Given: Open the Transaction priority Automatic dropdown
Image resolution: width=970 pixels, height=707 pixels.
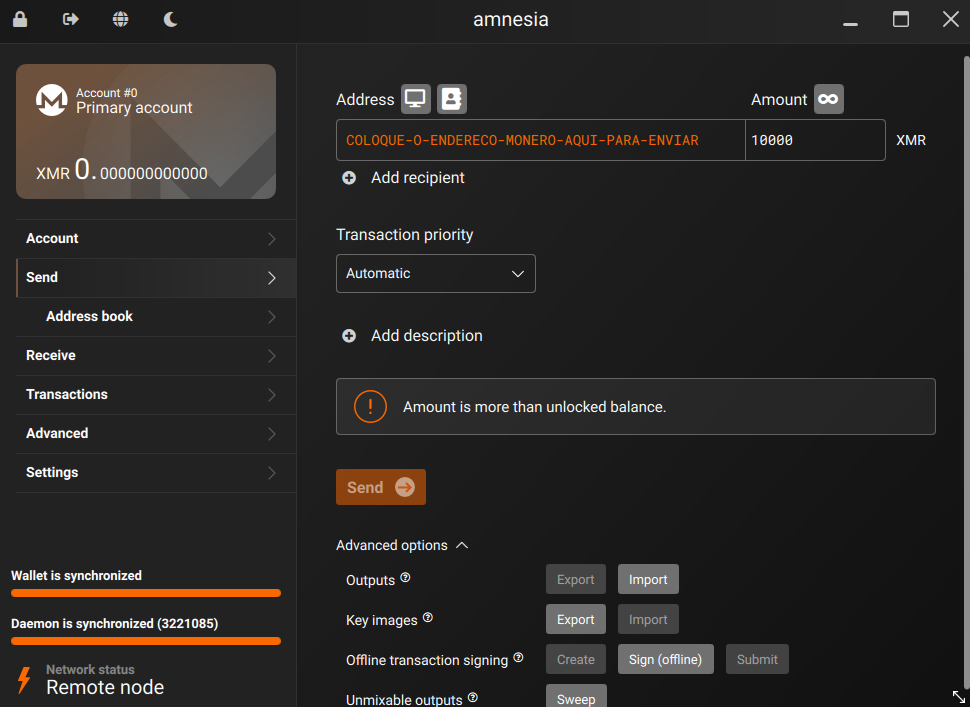Looking at the screenshot, I should pos(436,273).
